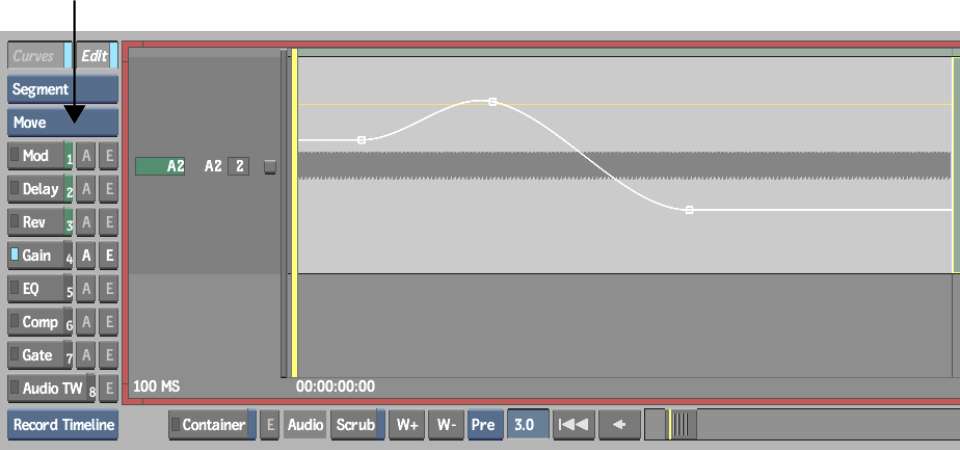The height and width of the screenshot is (450, 960).
Task: Click the A button next to Gate
Action: tap(86, 355)
